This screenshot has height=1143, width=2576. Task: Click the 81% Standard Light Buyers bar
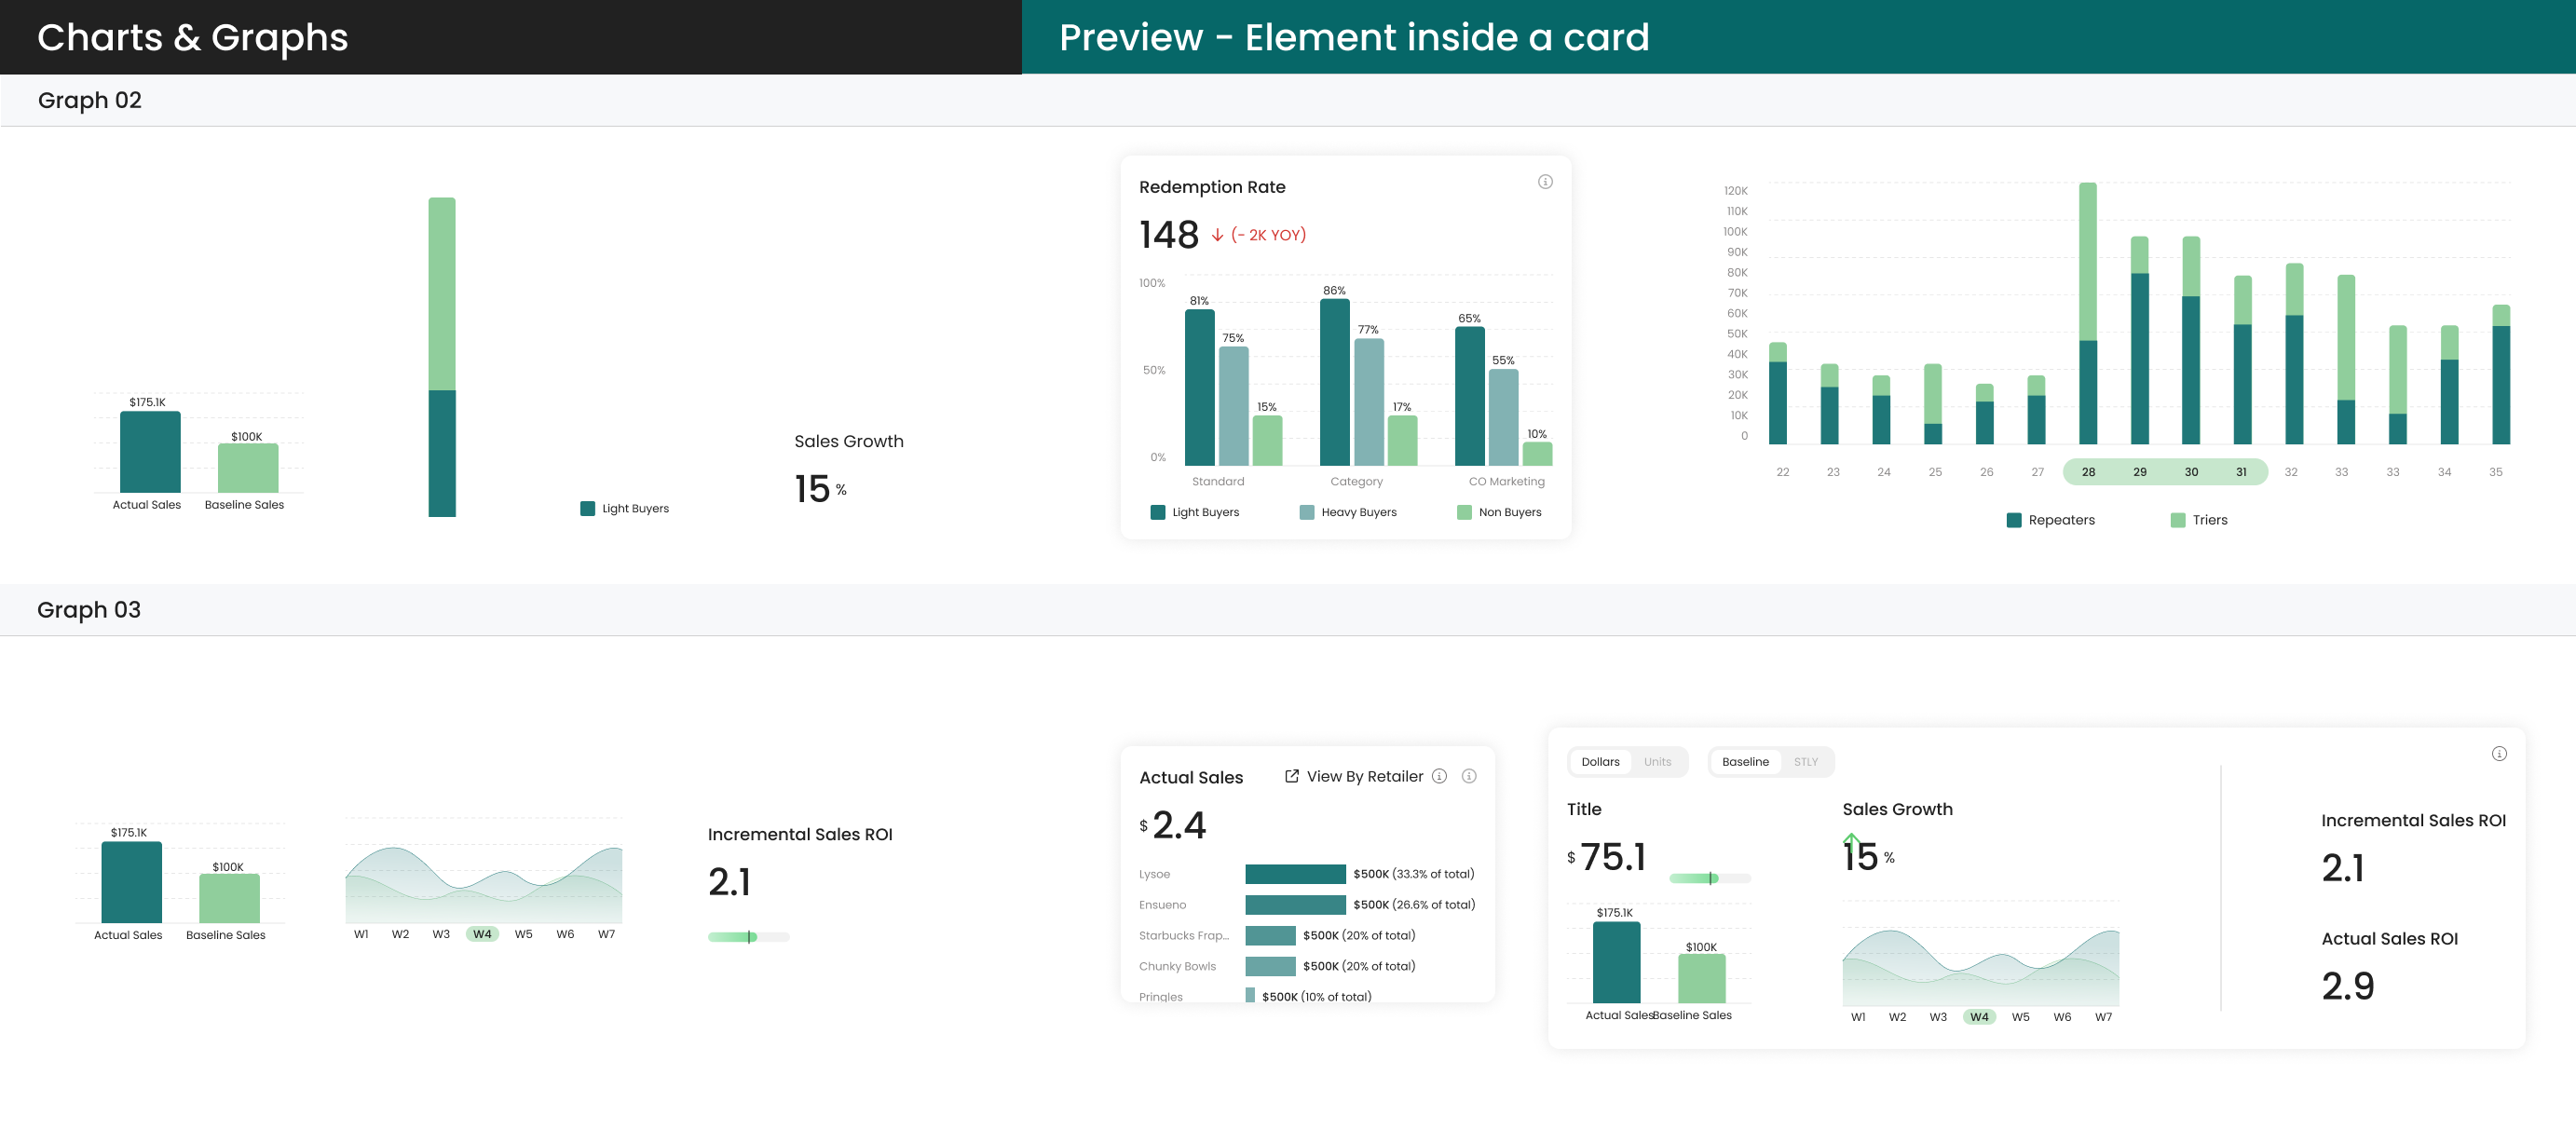(x=1199, y=387)
